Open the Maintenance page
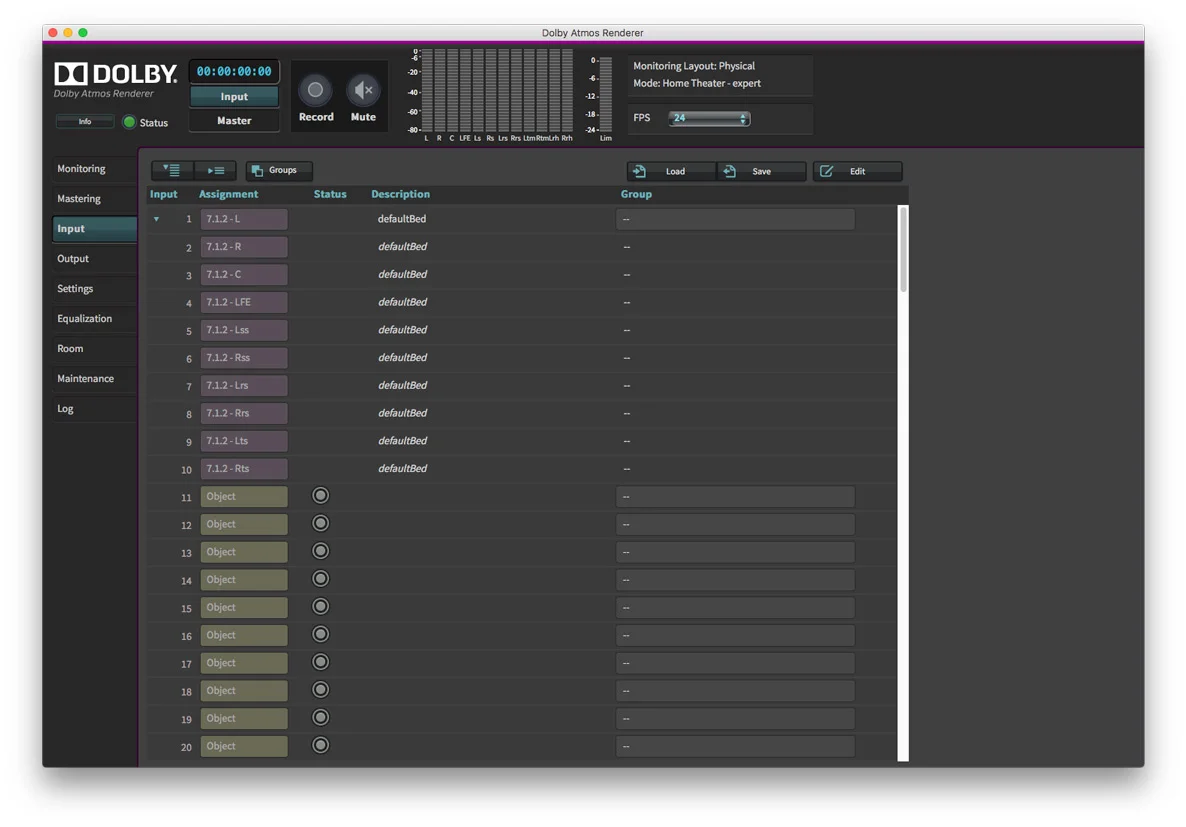 (94, 378)
